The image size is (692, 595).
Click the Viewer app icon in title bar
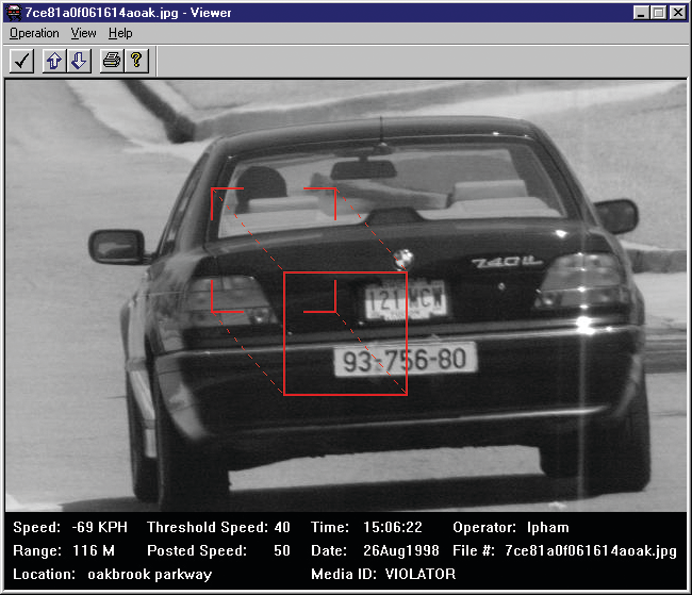13,12
